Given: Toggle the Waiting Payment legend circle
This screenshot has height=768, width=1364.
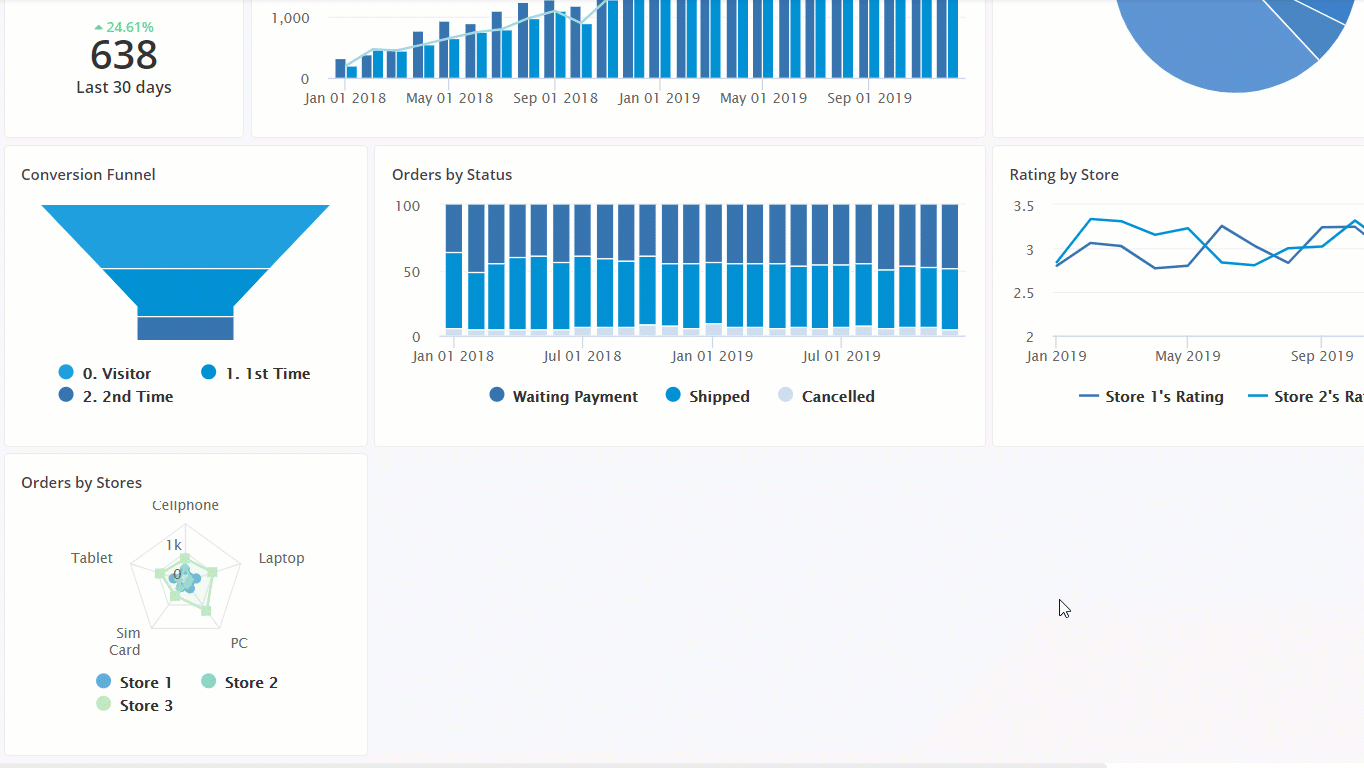Looking at the screenshot, I should [x=497, y=396].
